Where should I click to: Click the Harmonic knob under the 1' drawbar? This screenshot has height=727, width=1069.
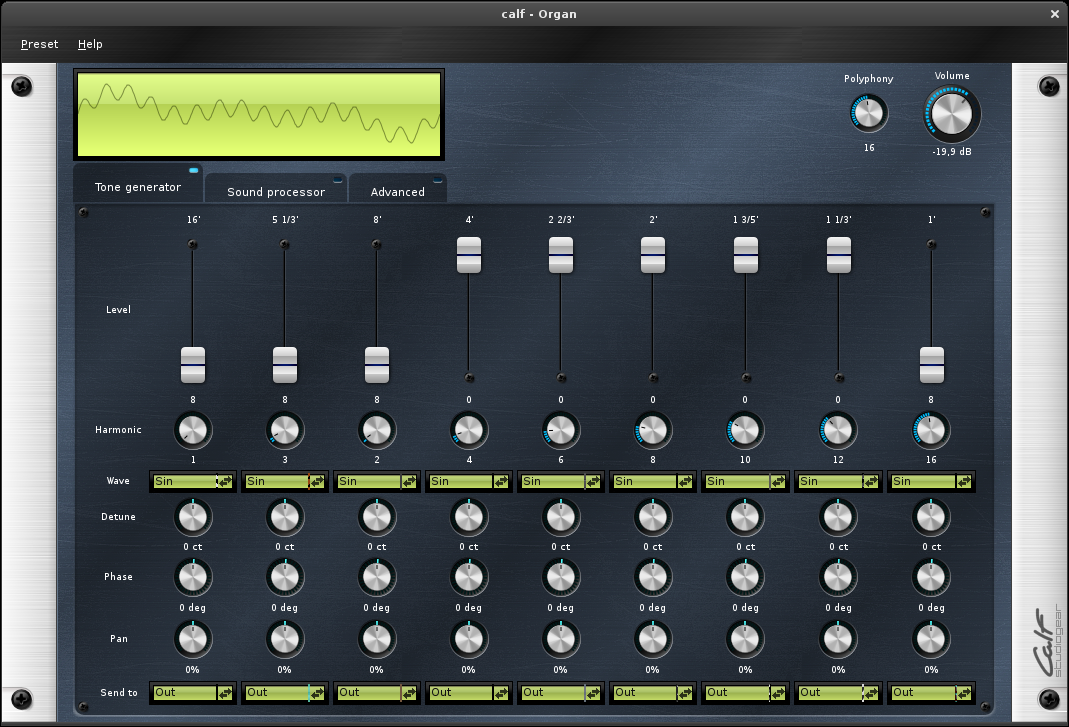click(x=931, y=431)
